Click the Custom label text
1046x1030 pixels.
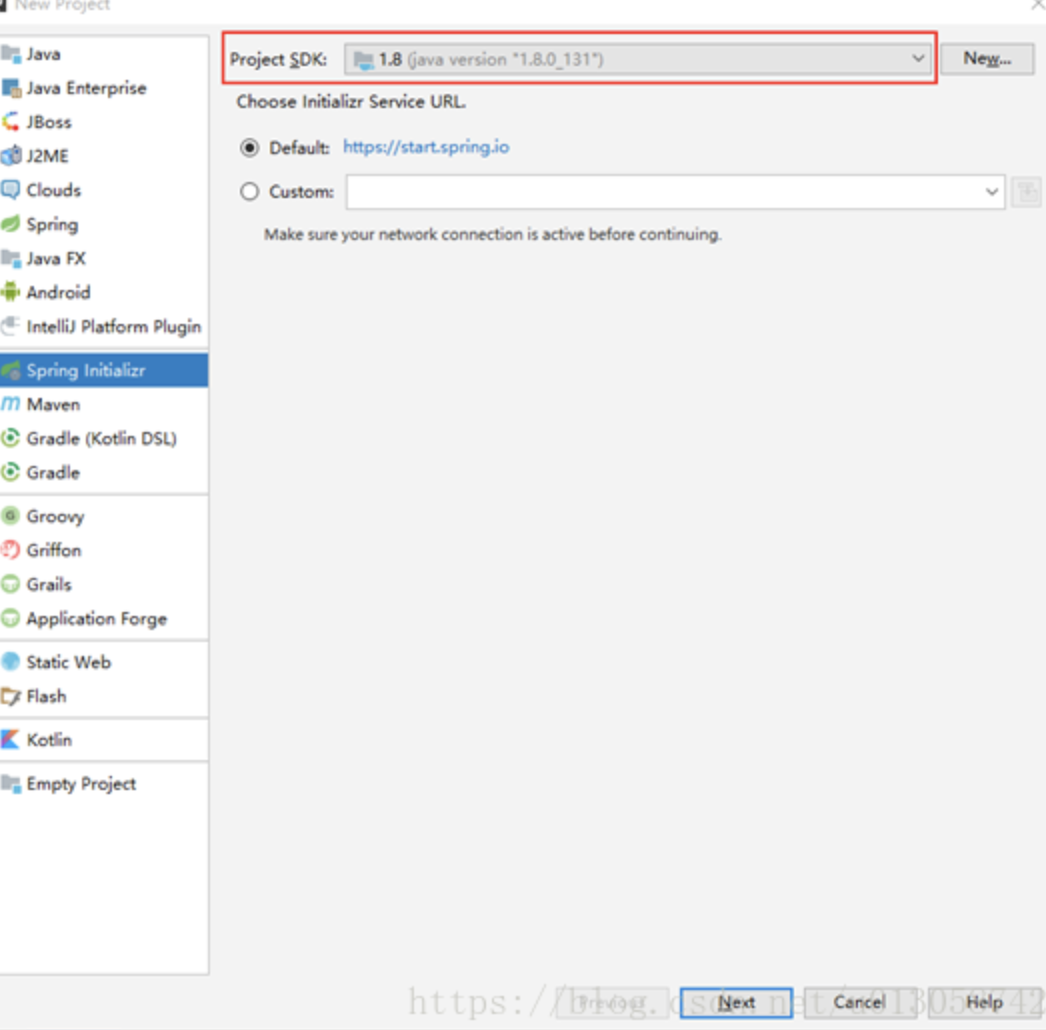302,192
